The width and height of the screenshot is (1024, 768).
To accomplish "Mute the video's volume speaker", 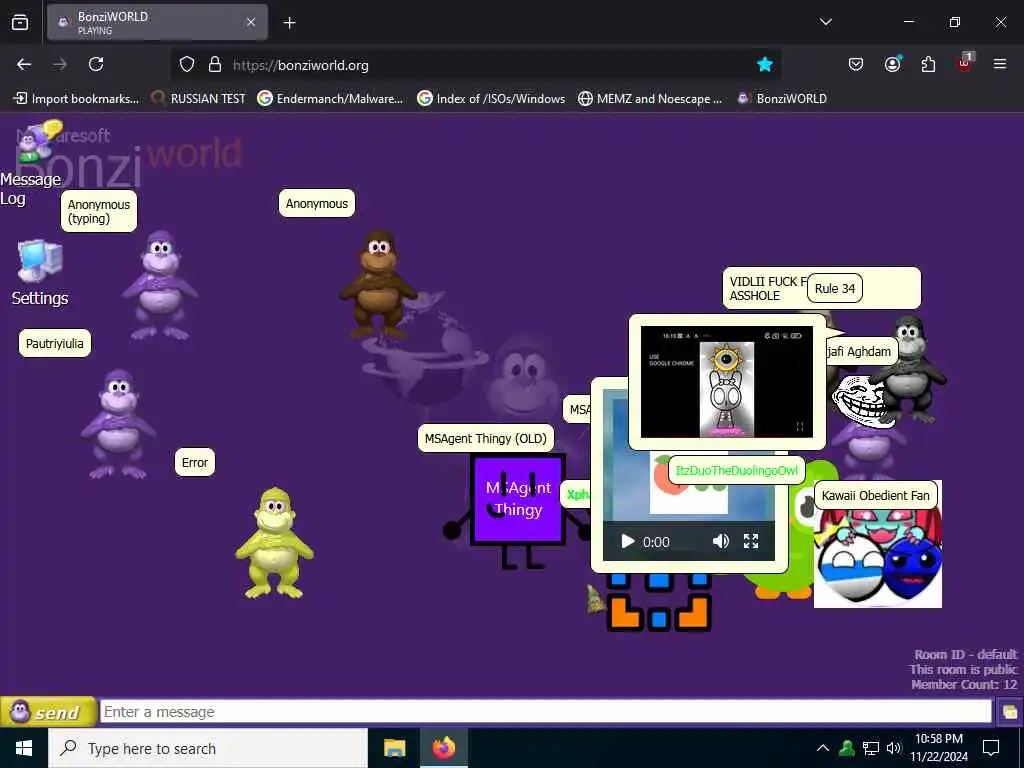I will click(x=720, y=541).
